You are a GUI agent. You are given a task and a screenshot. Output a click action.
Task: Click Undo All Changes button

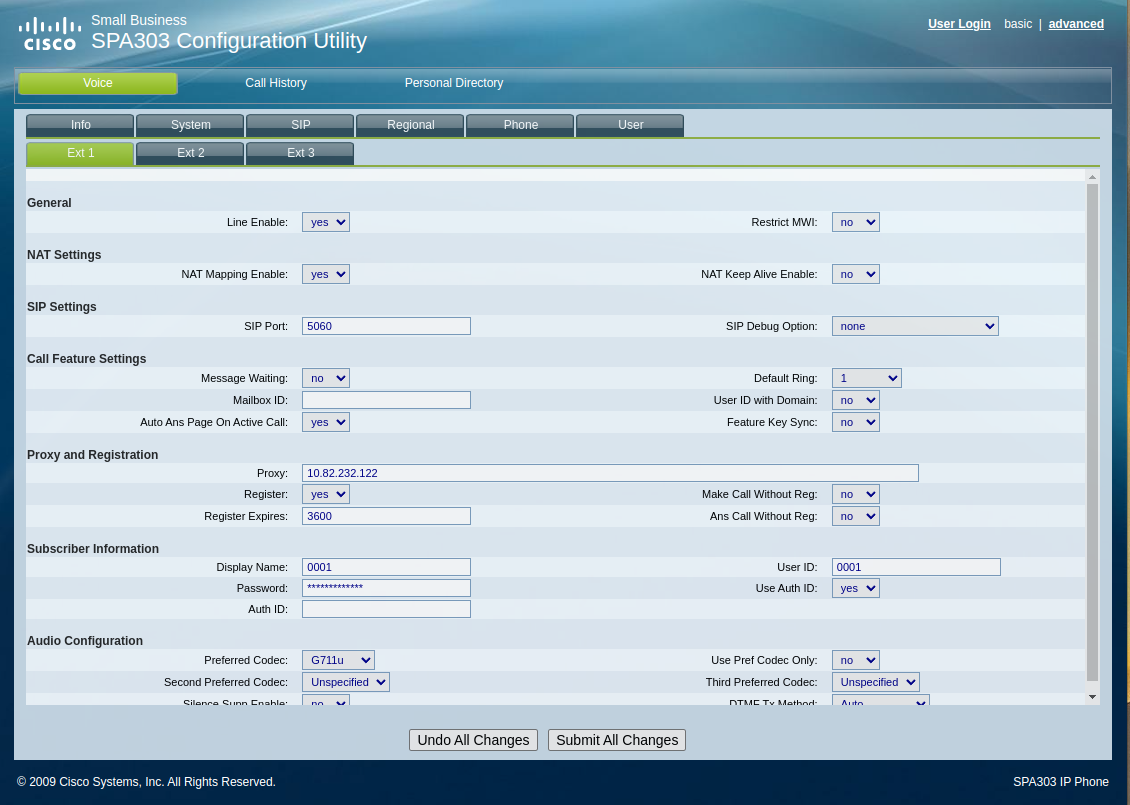coord(473,740)
